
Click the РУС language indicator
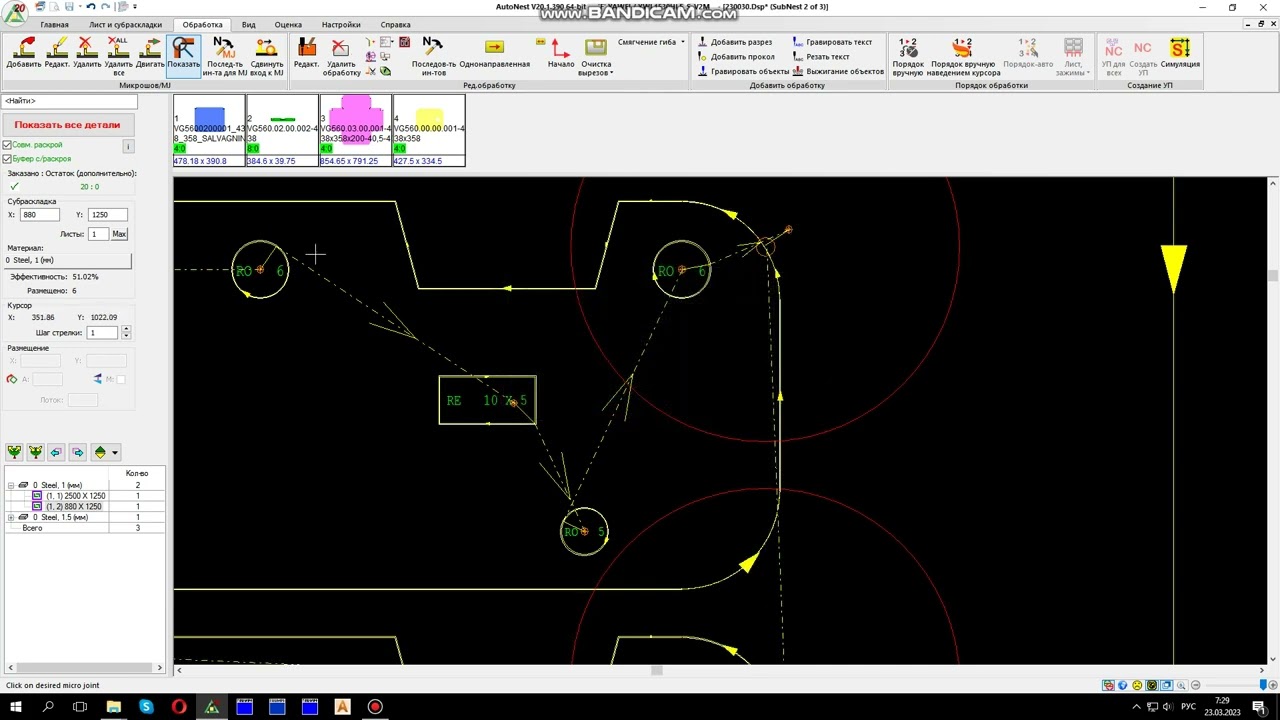[x=1189, y=707]
